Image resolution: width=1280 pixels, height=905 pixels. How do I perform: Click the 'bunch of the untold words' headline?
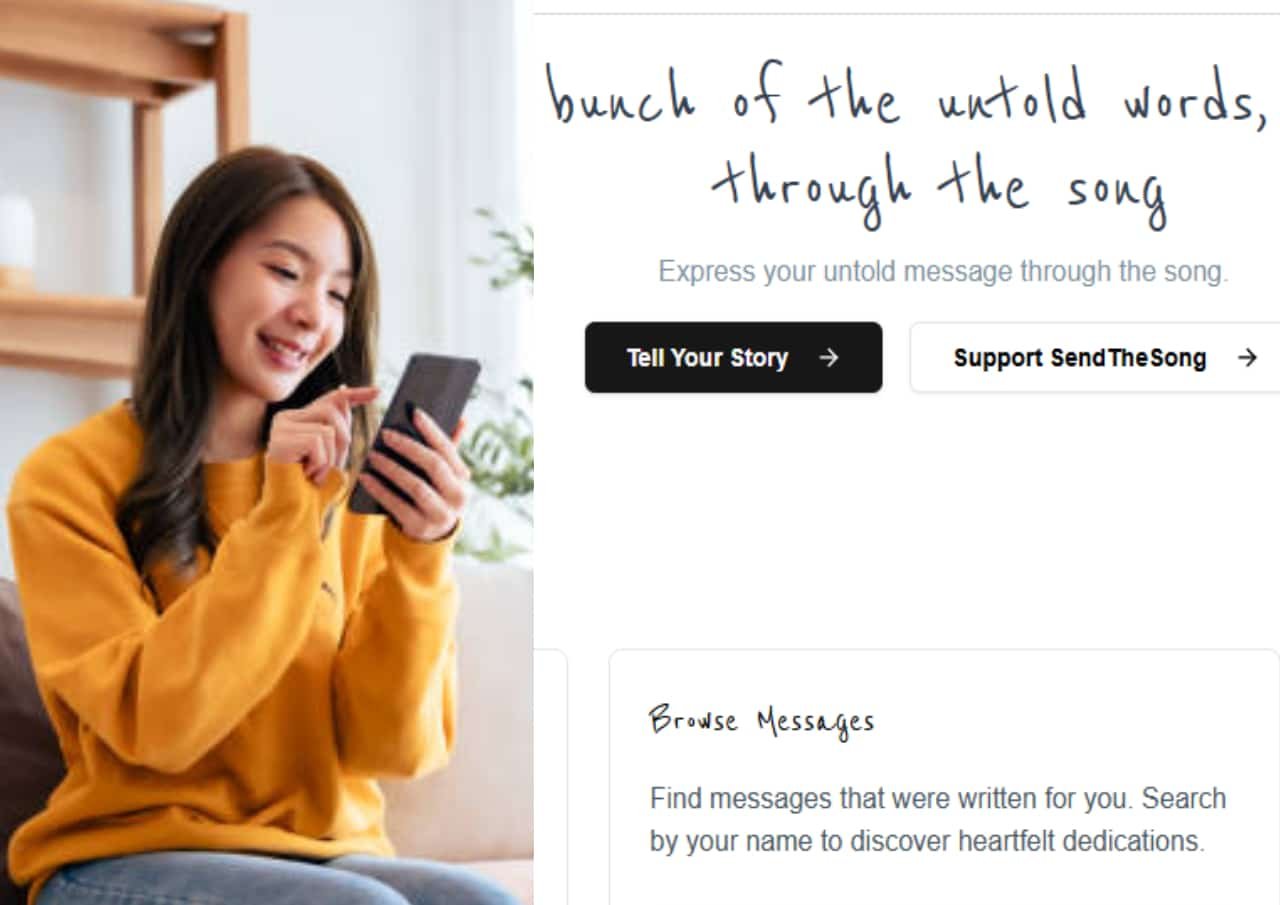pyautogui.click(x=907, y=100)
